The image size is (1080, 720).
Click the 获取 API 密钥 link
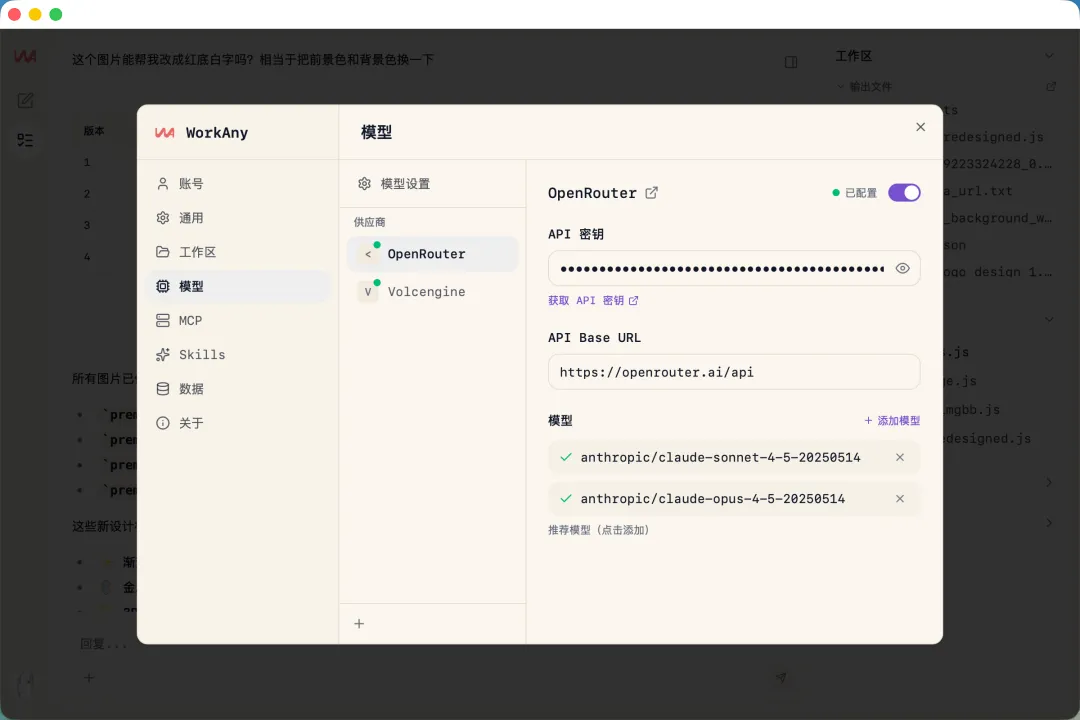[592, 300]
